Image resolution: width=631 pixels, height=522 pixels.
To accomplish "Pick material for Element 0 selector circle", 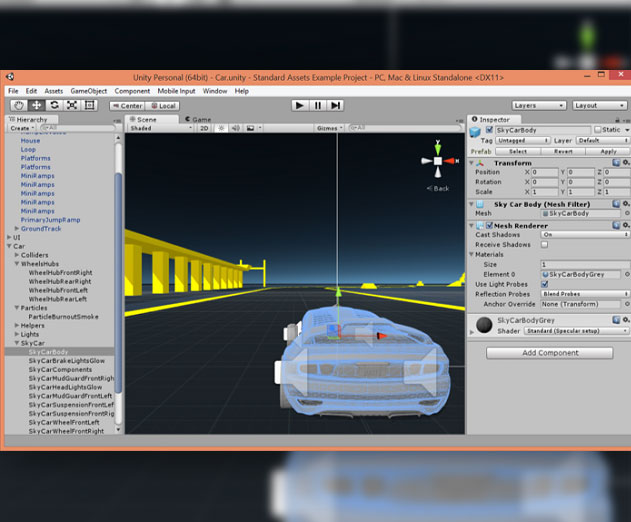I will click(627, 274).
